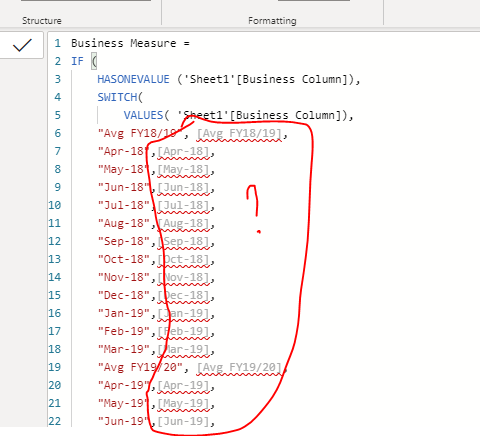This screenshot has width=480, height=436.
Task: Commit the formula with the checkmark icon
Action: [x=22, y=45]
